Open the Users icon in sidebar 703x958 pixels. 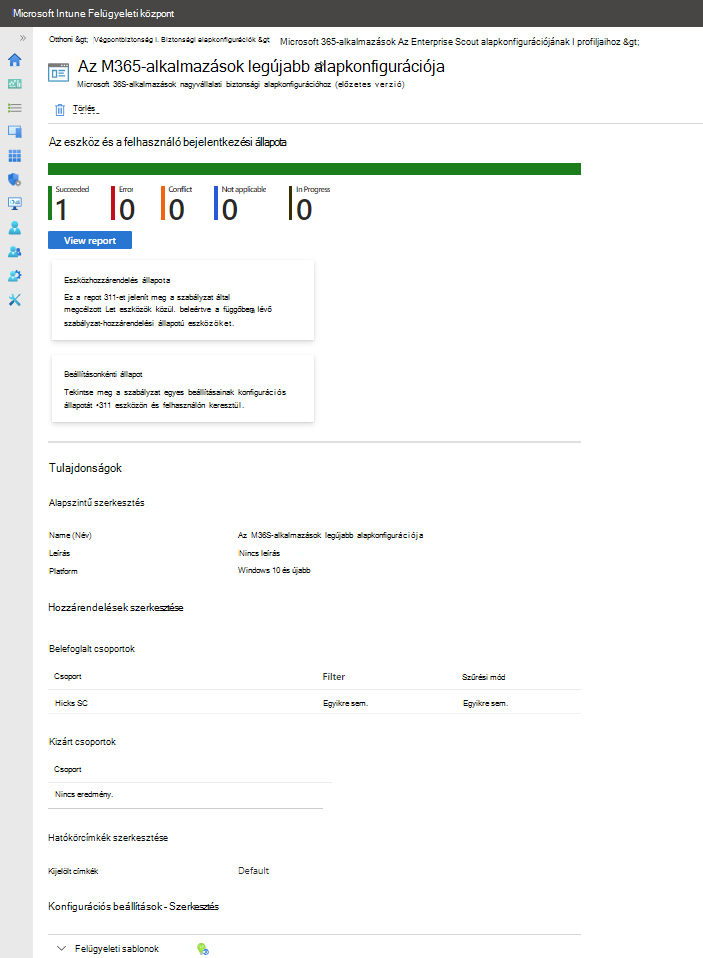click(15, 228)
